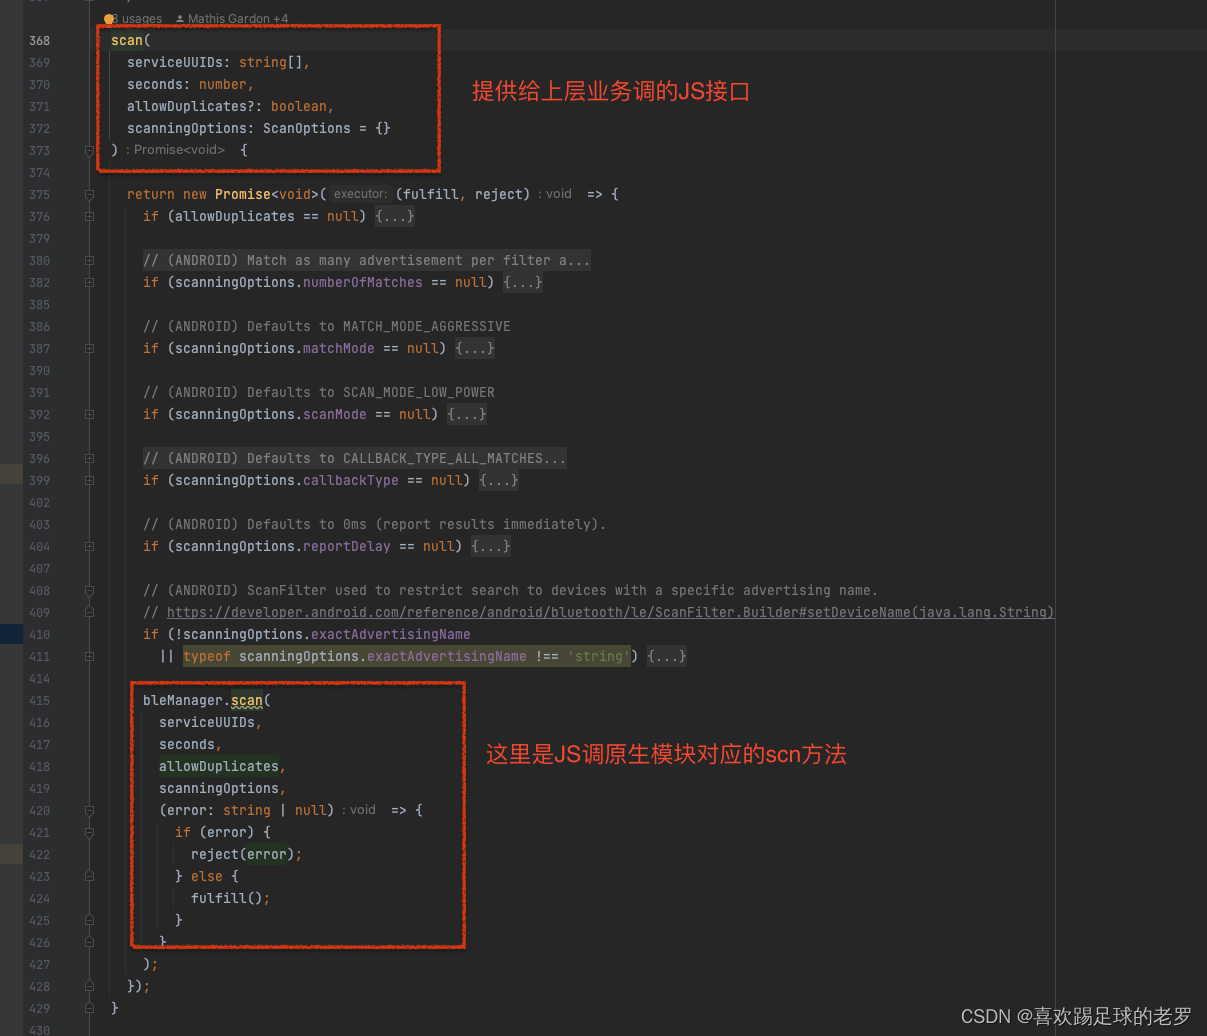Image resolution: width=1207 pixels, height=1036 pixels.
Task: Click the '3 usages' inlay hint
Action: click(137, 19)
